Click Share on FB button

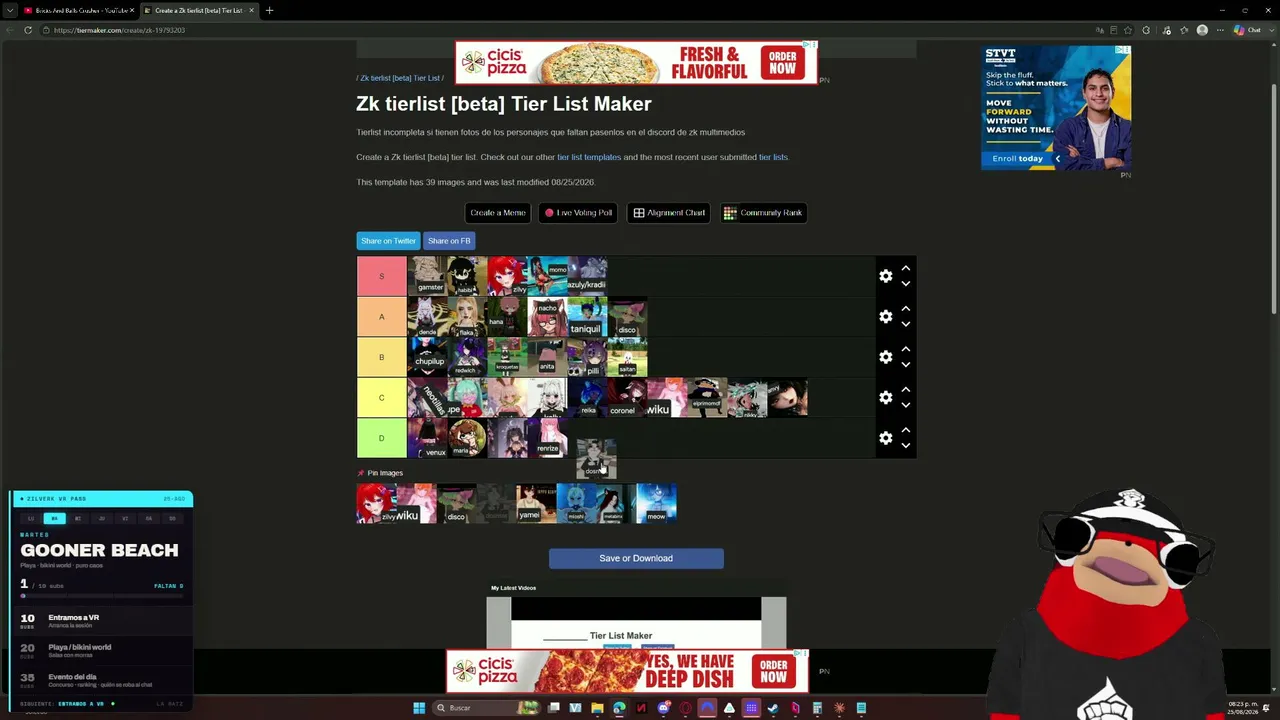449,241
